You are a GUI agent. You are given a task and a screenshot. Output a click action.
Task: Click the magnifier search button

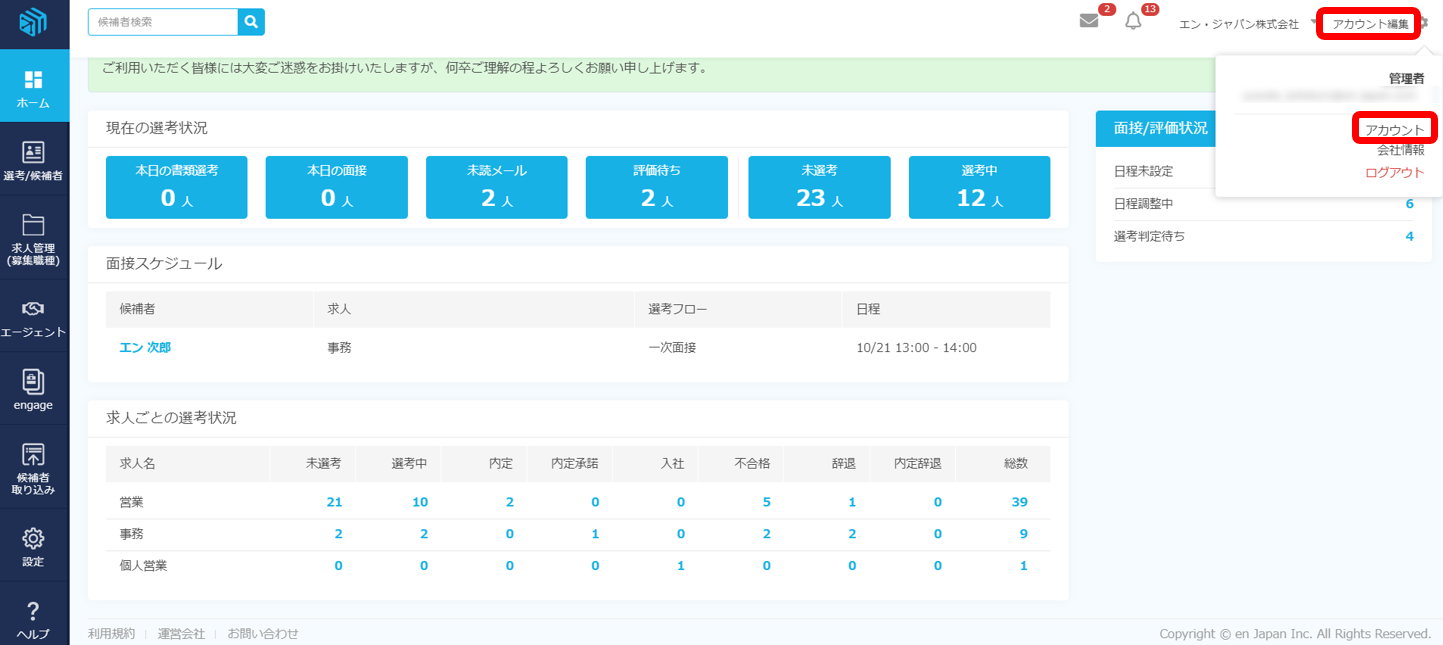pos(251,21)
